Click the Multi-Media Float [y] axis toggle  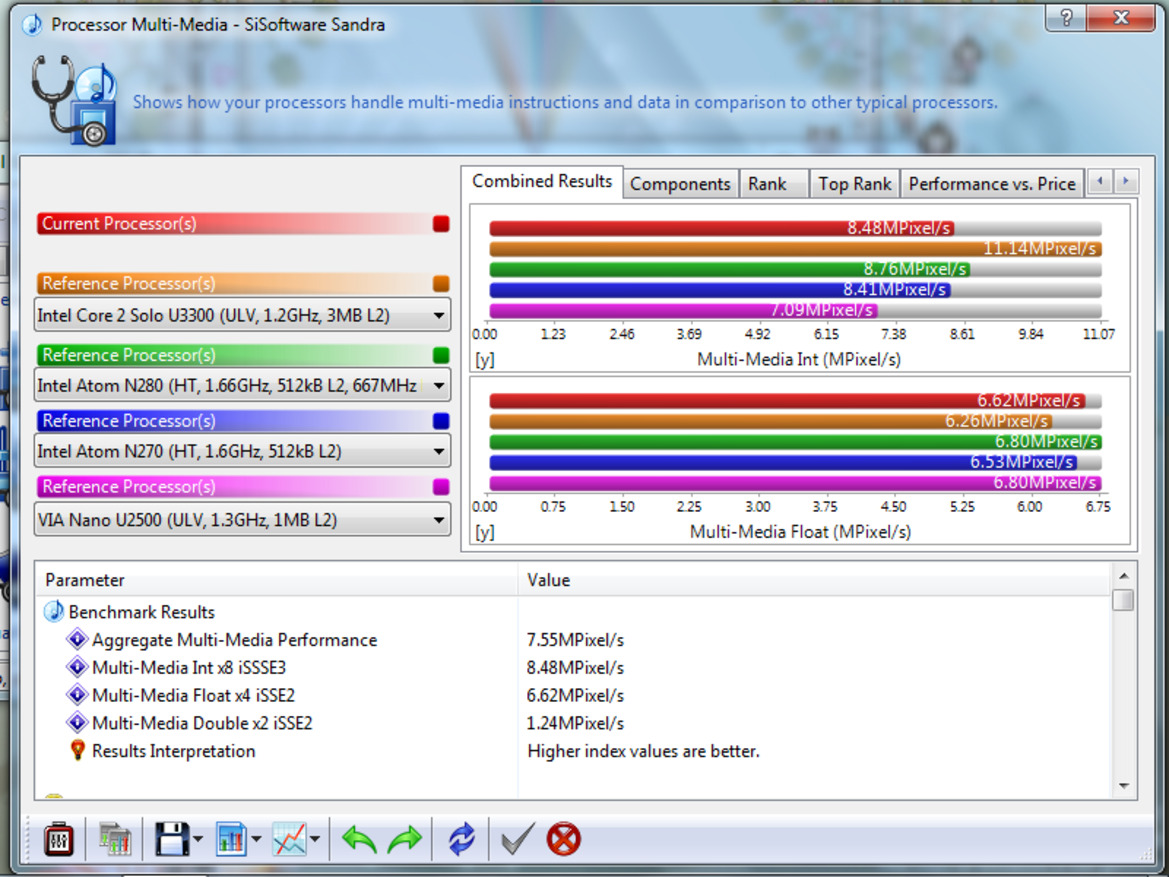click(485, 532)
